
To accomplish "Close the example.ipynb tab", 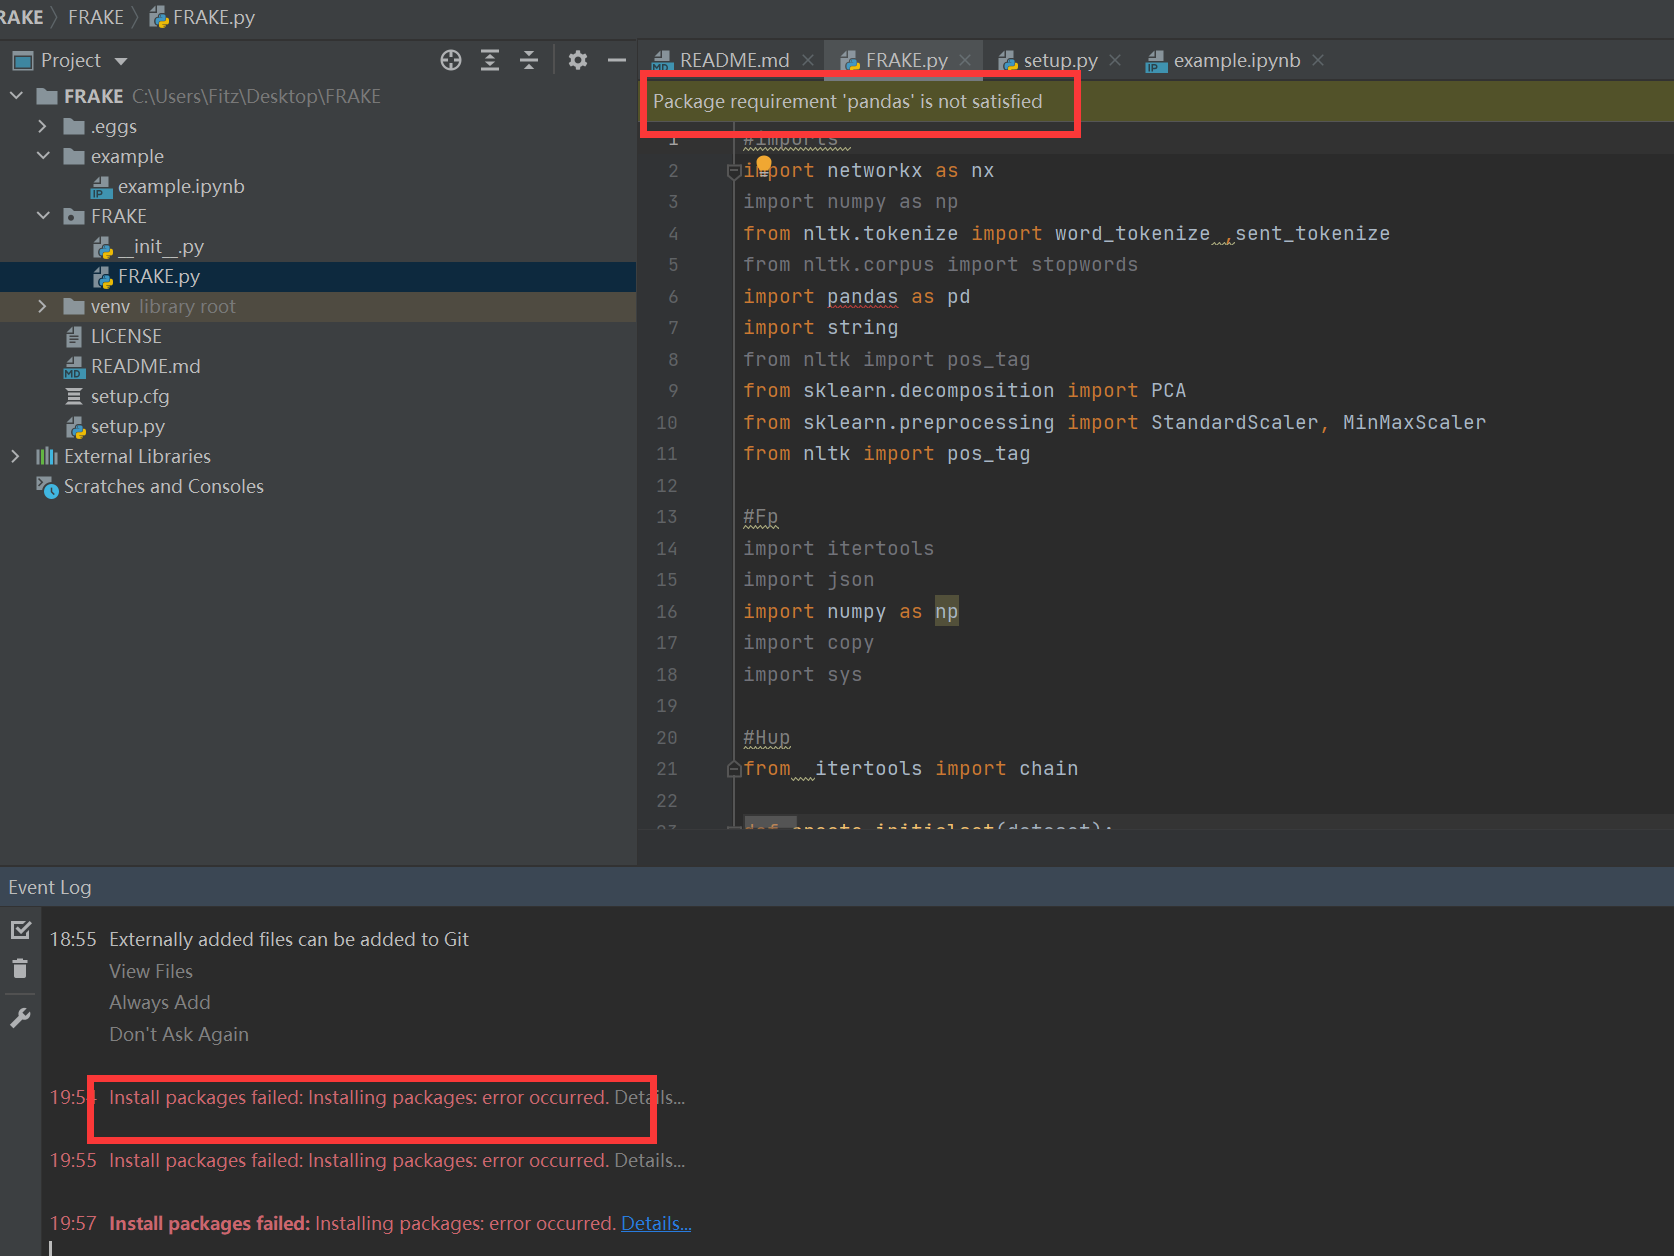I will pyautogui.click(x=1318, y=60).
